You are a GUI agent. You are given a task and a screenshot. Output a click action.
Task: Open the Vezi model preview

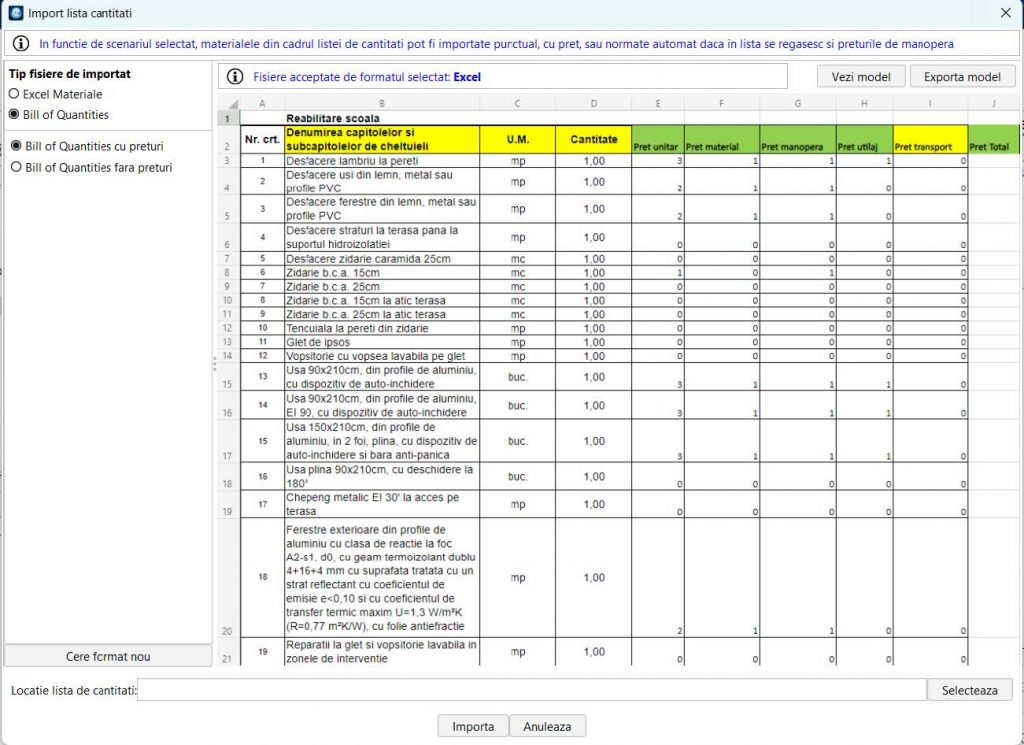click(861, 76)
